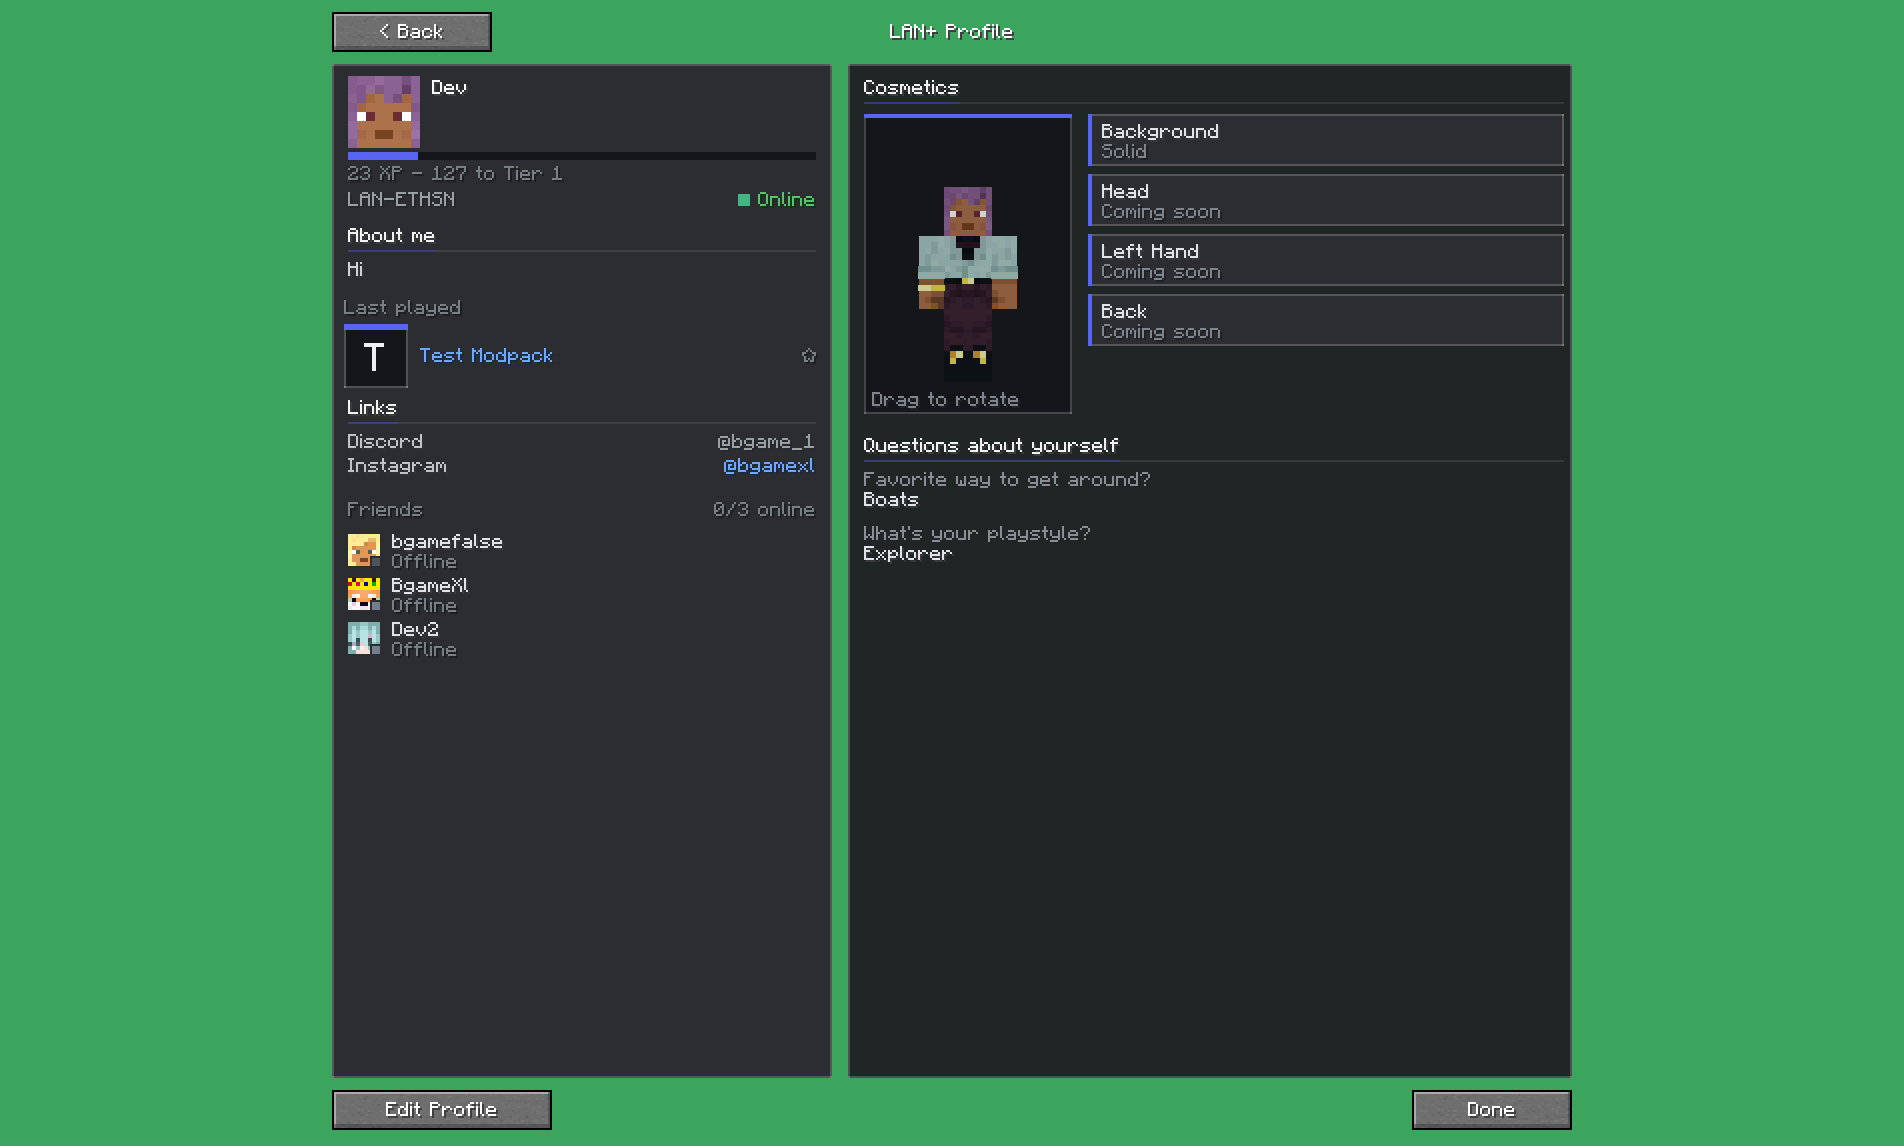Screen dimensions: 1904x1146
Task: Click the Dev username label
Action: (x=449, y=88)
